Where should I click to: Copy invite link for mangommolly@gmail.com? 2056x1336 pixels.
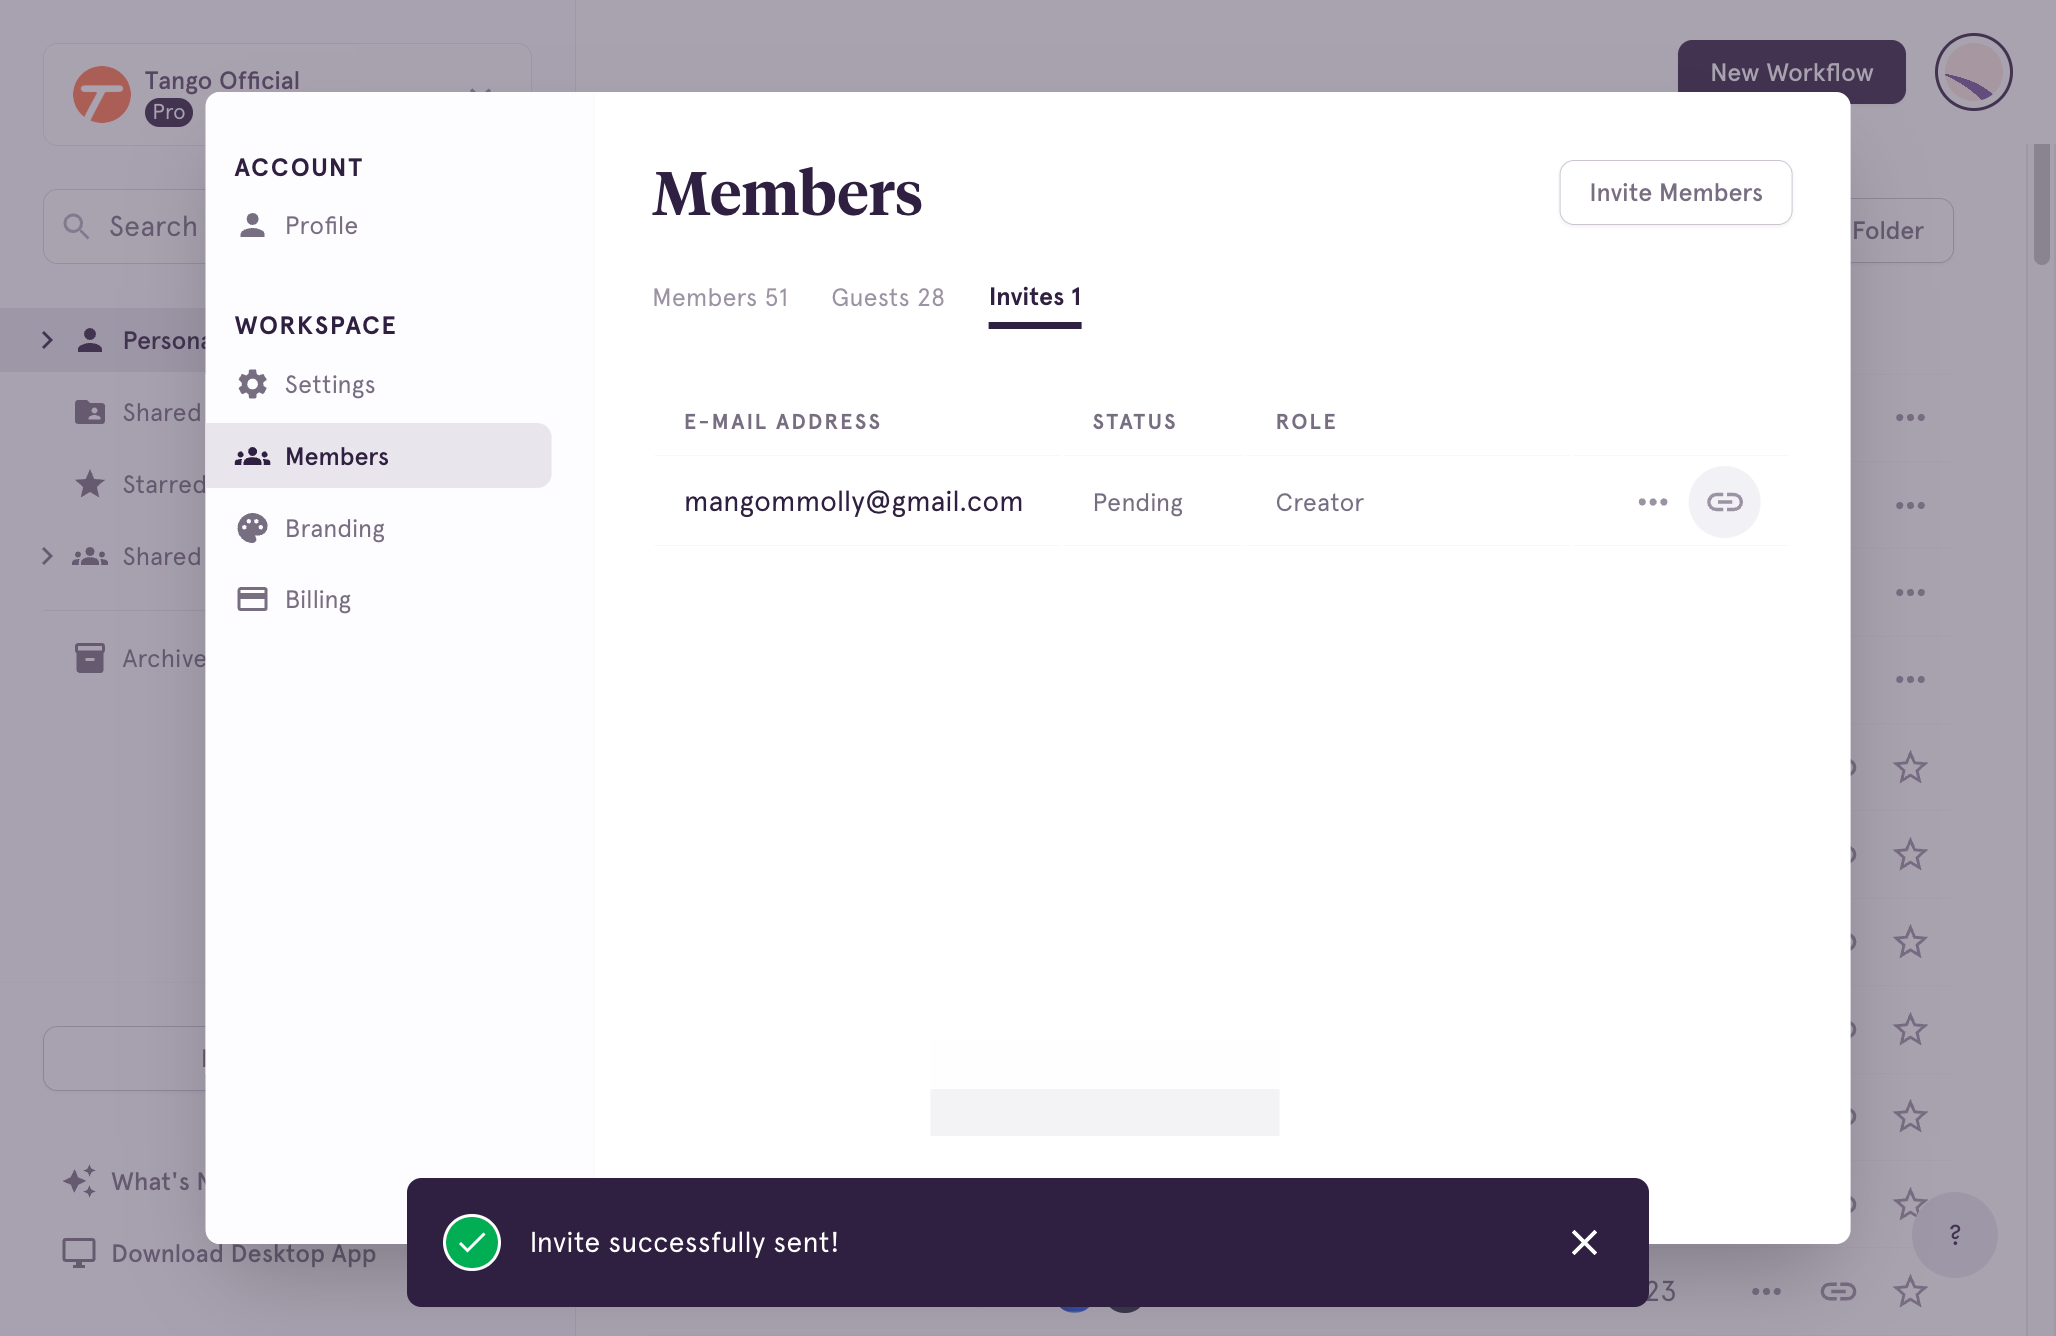pyautogui.click(x=1724, y=502)
